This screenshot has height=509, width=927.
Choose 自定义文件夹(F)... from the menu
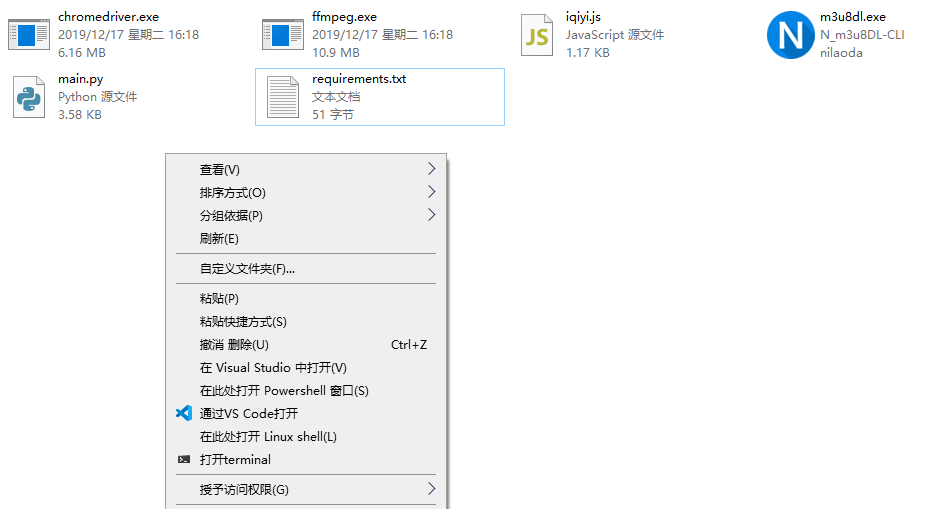click(306, 269)
